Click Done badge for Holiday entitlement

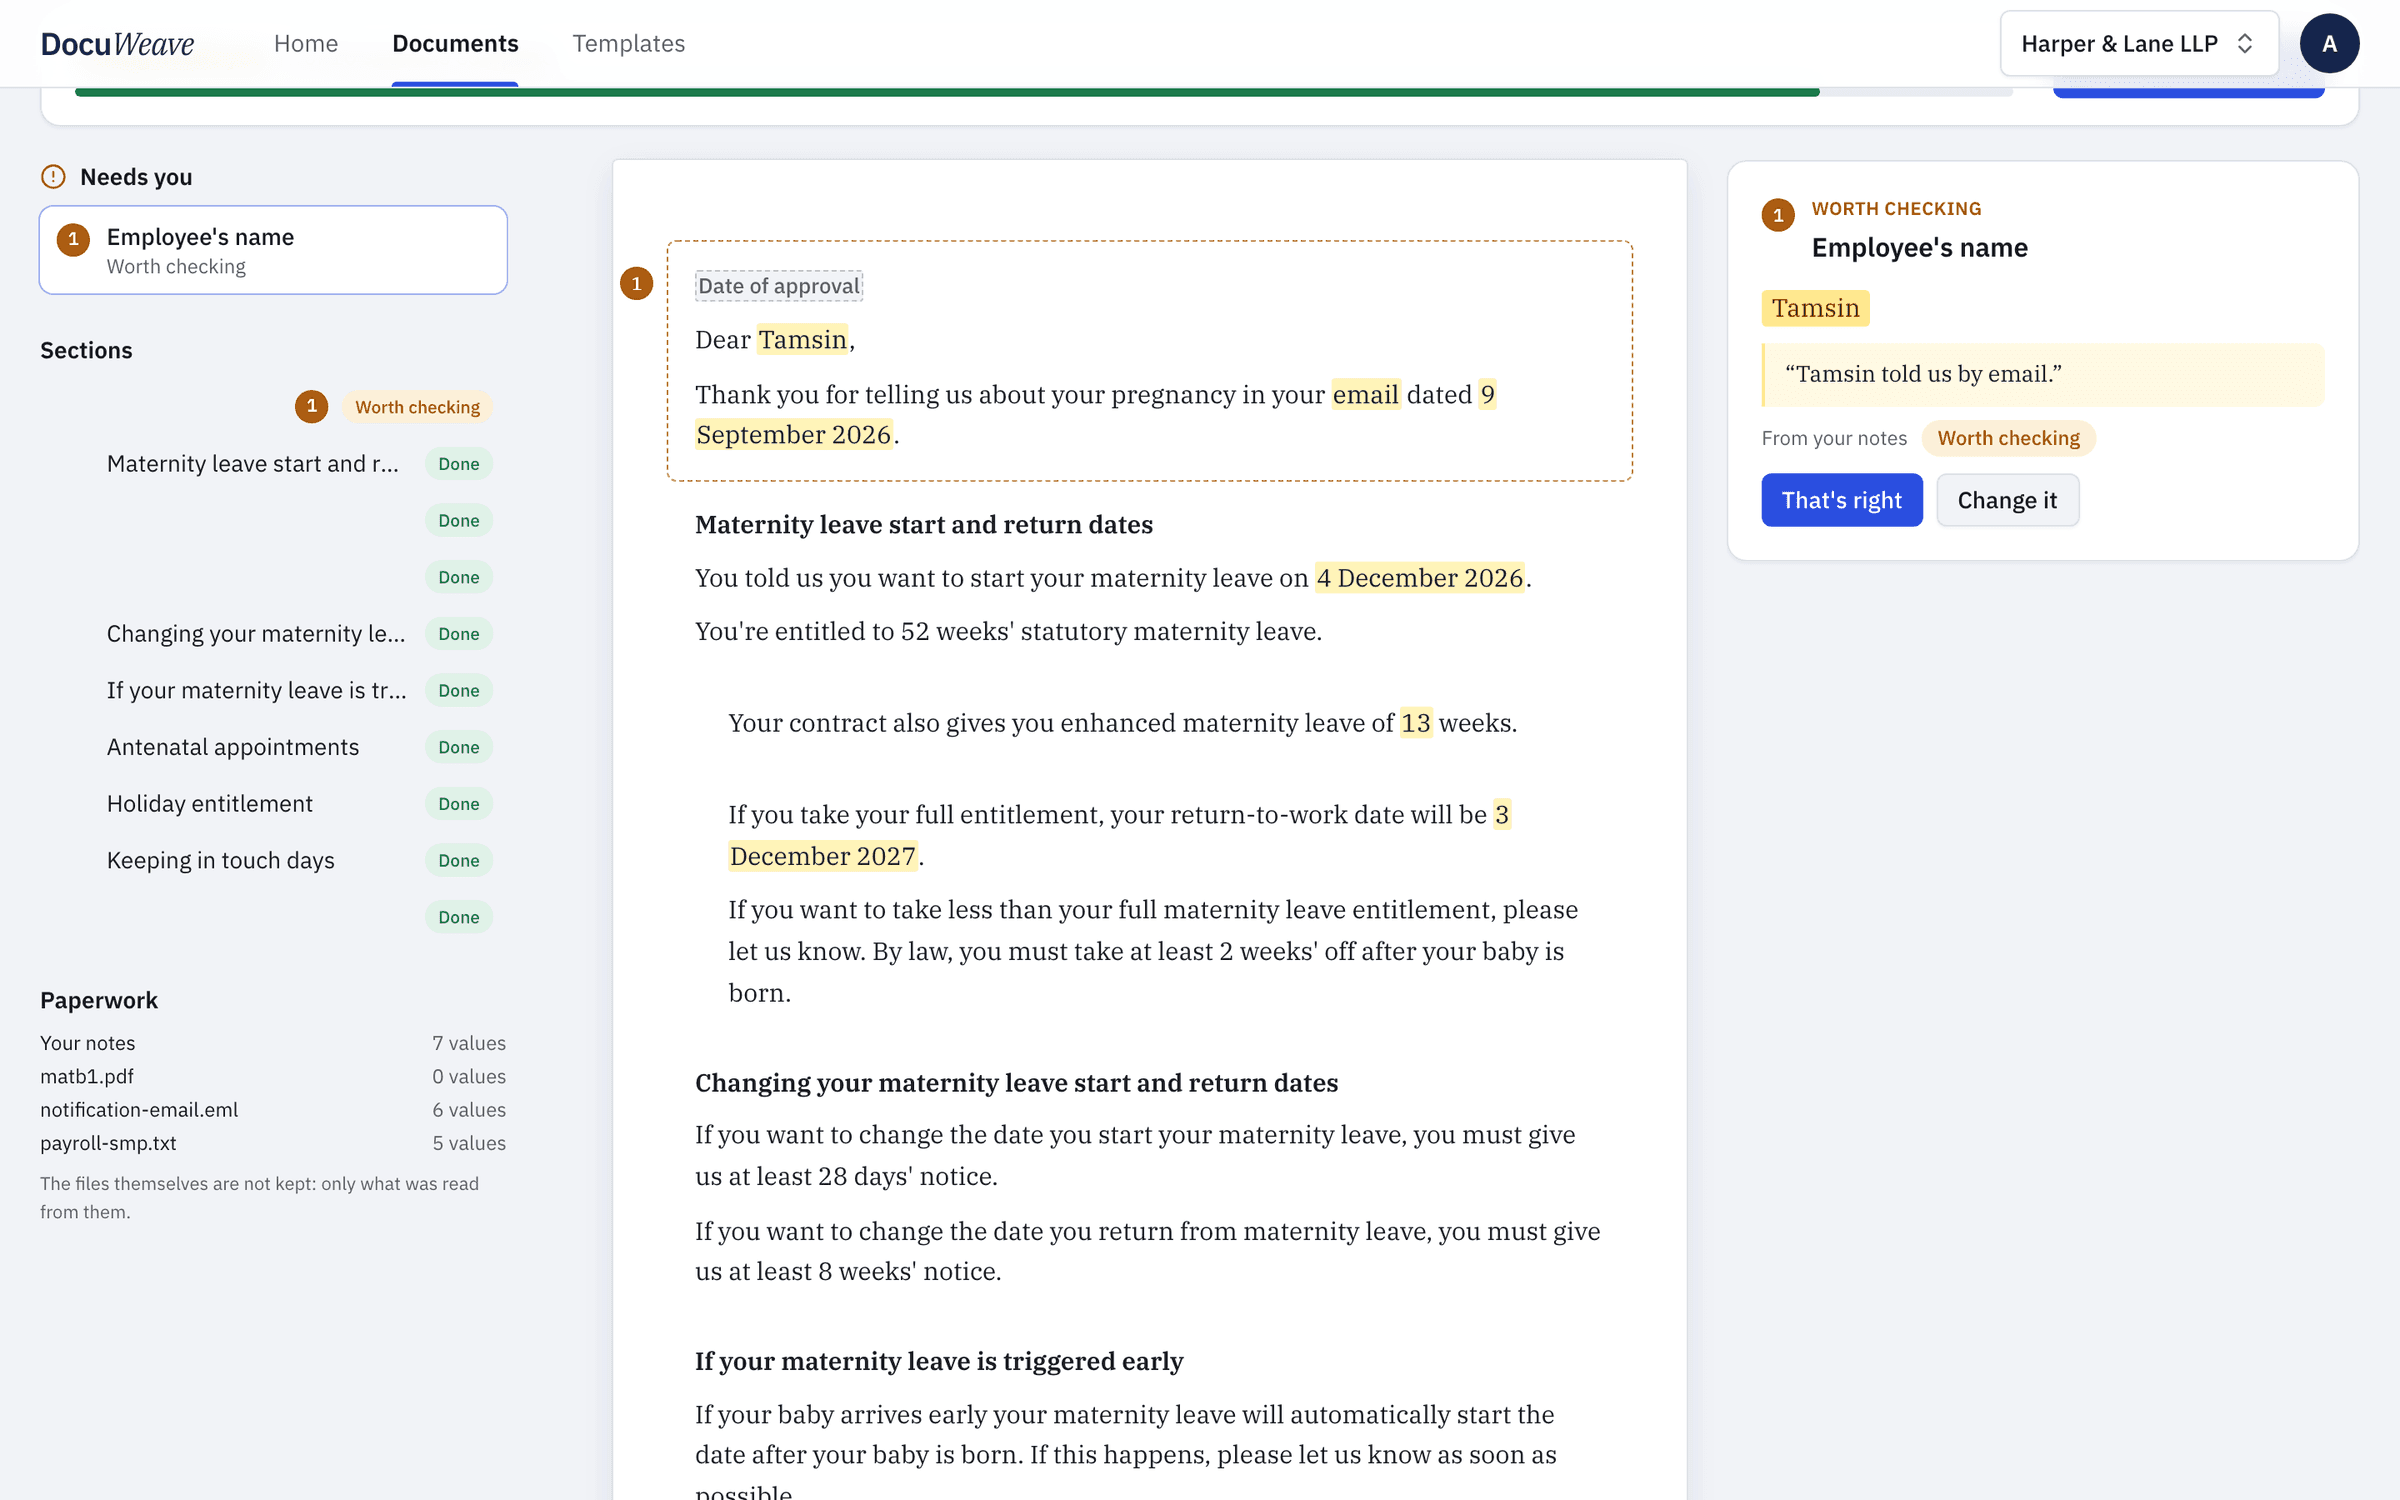459,803
